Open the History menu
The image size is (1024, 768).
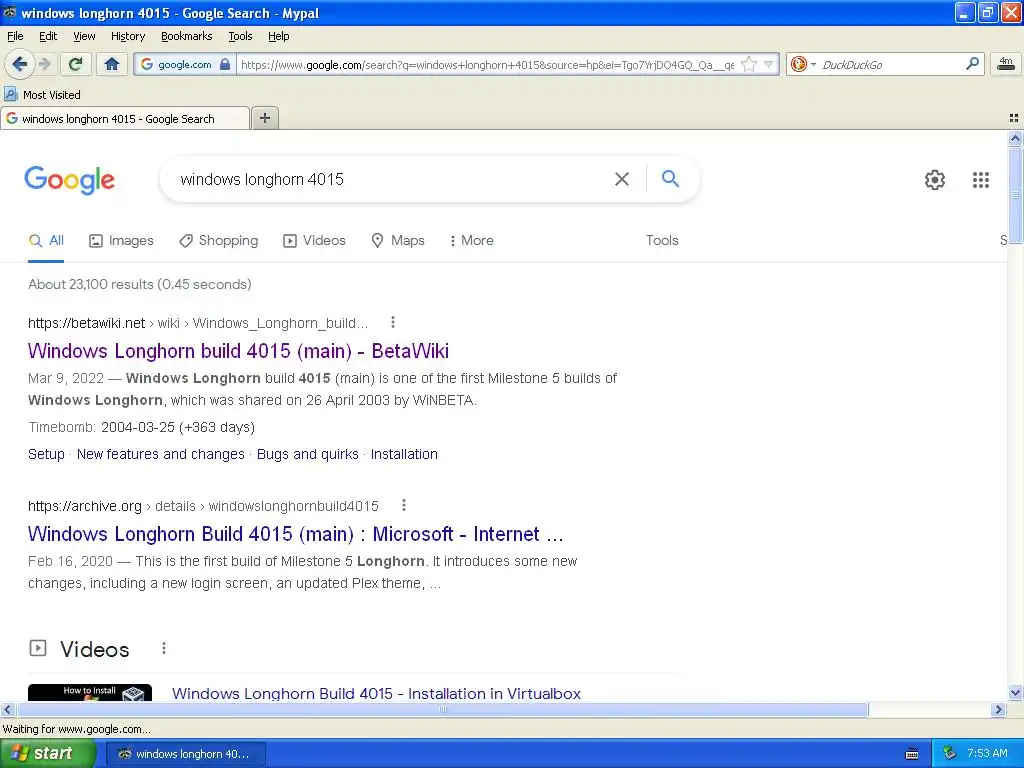127,36
